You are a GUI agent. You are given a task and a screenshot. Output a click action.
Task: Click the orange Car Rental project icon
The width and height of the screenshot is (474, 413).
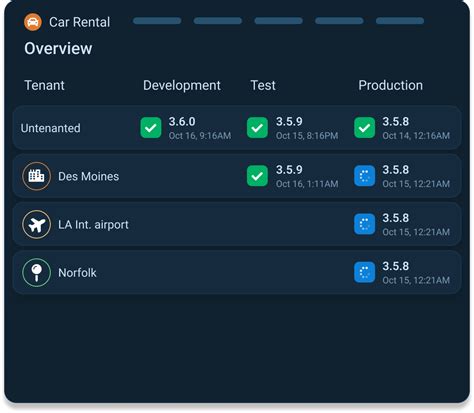pos(33,22)
